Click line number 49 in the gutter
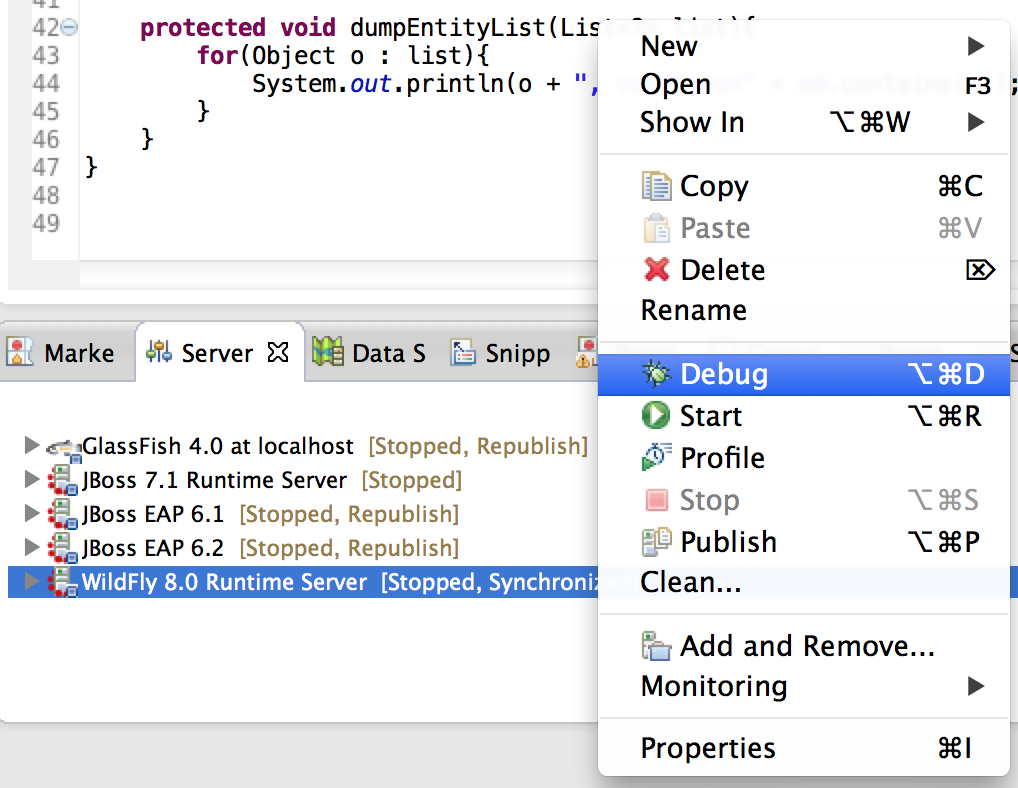1018x788 pixels. [45, 223]
